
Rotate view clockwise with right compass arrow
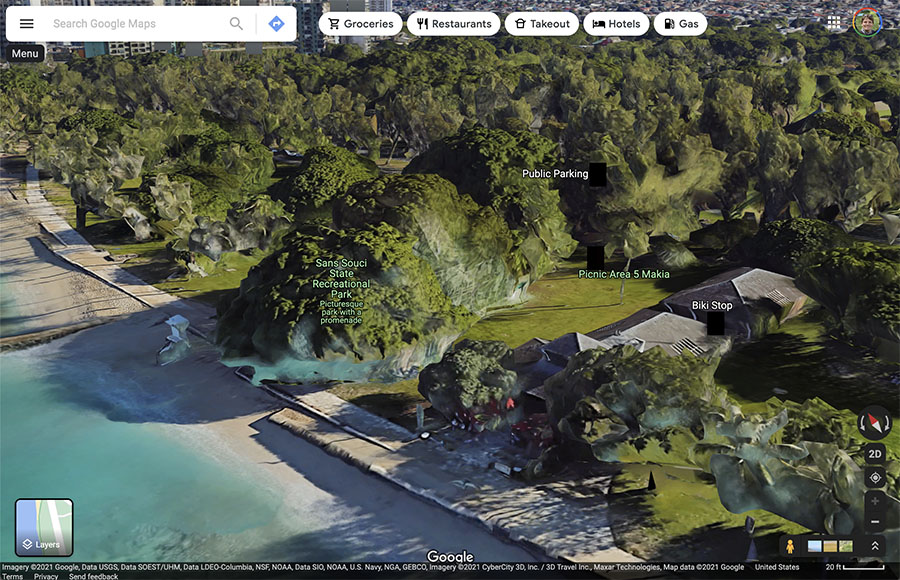[887, 423]
